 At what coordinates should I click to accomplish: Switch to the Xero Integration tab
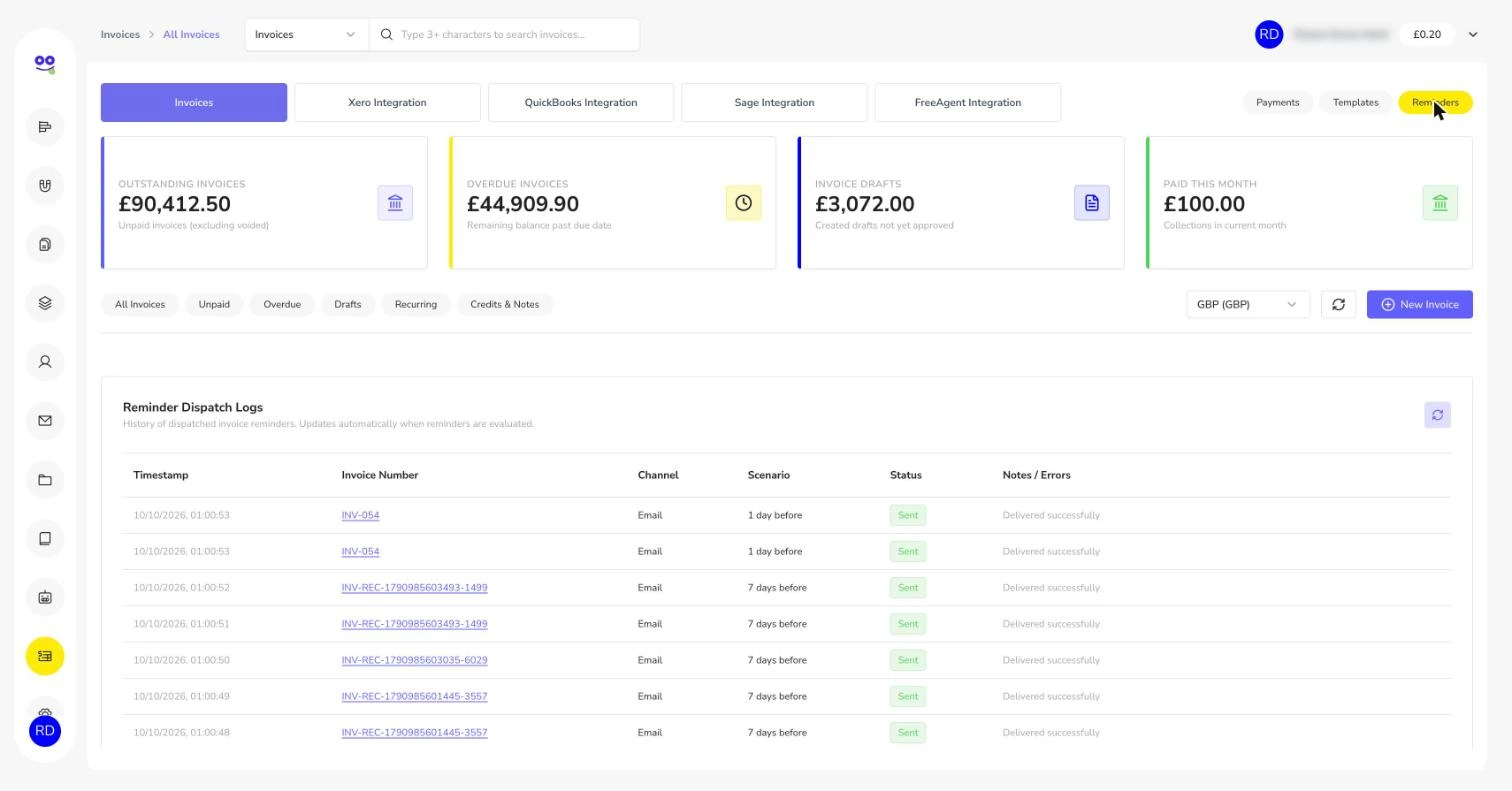(387, 102)
